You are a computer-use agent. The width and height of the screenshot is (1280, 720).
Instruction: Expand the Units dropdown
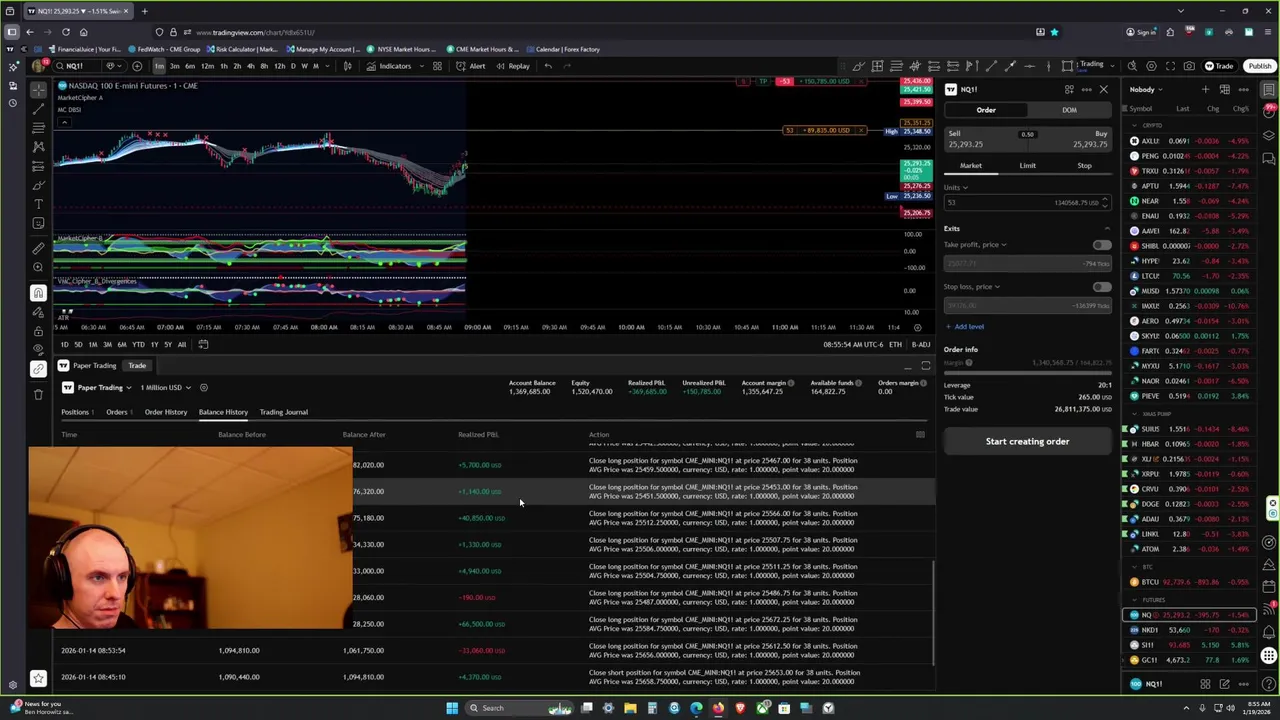(x=956, y=188)
